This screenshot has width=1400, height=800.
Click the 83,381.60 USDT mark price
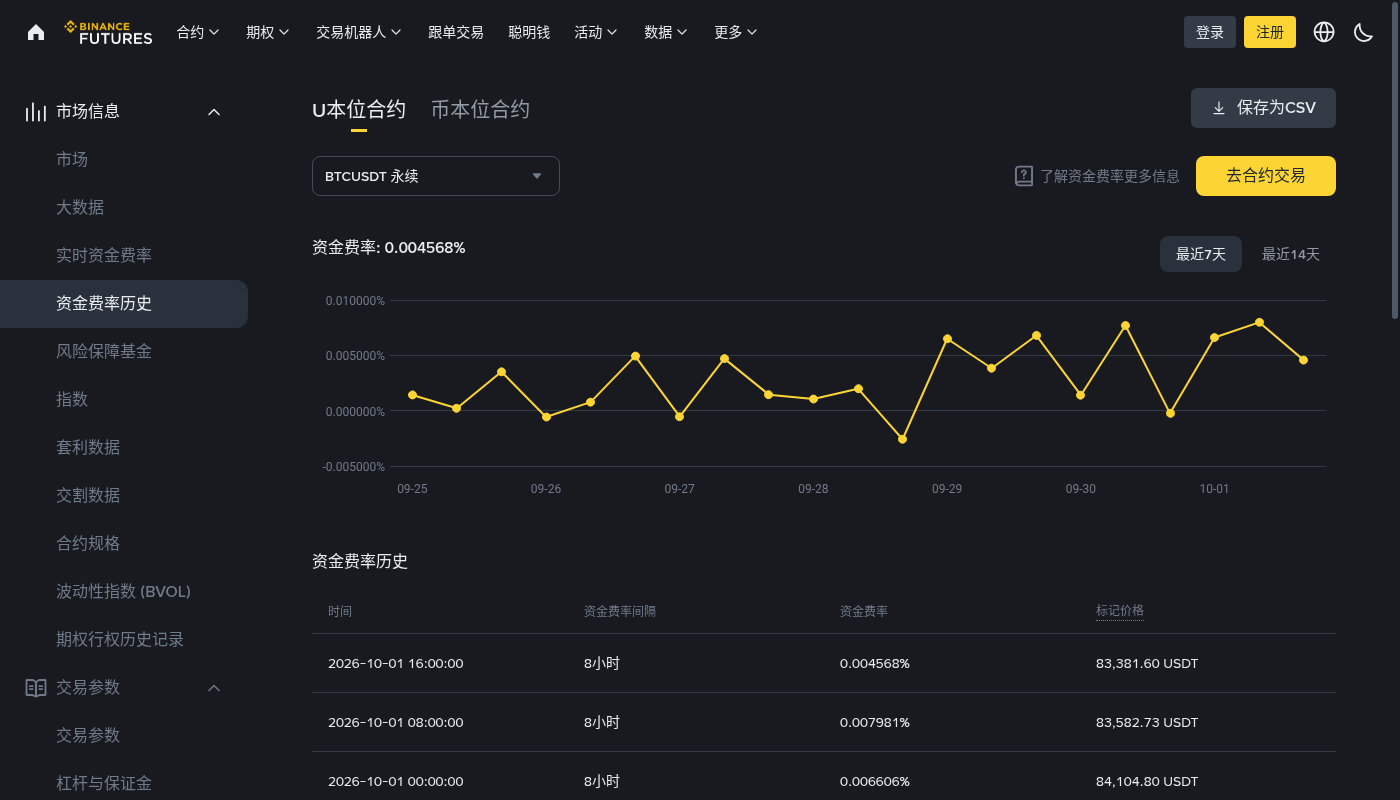(x=1147, y=663)
